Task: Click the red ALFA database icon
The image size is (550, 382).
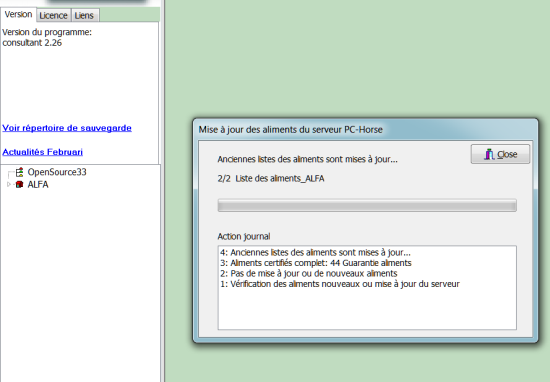Action: (20, 184)
